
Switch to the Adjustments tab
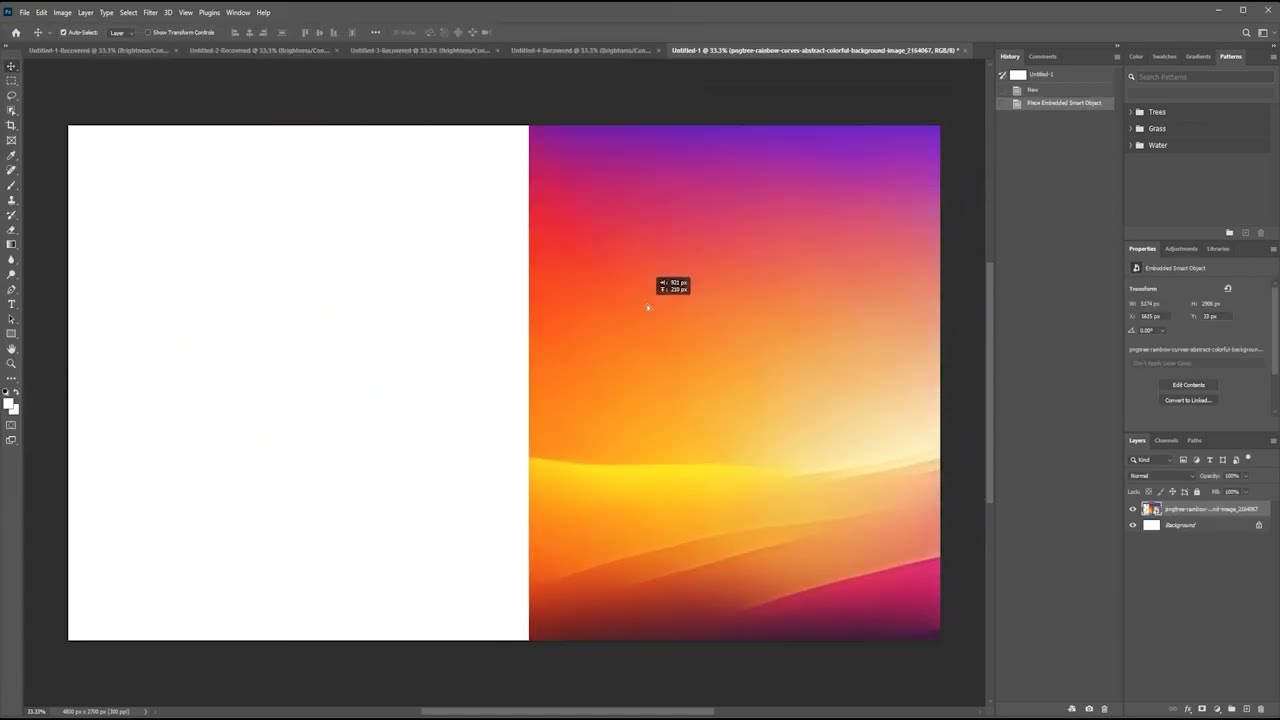(1181, 249)
